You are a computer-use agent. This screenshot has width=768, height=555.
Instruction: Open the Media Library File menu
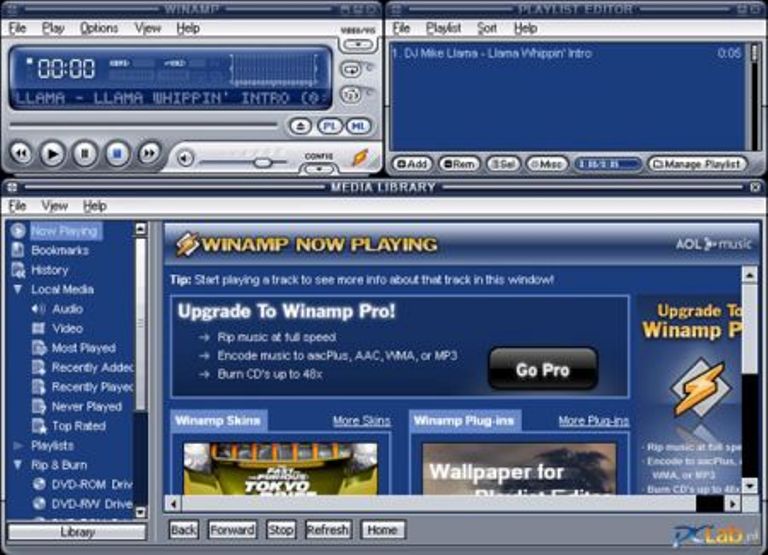(17, 206)
